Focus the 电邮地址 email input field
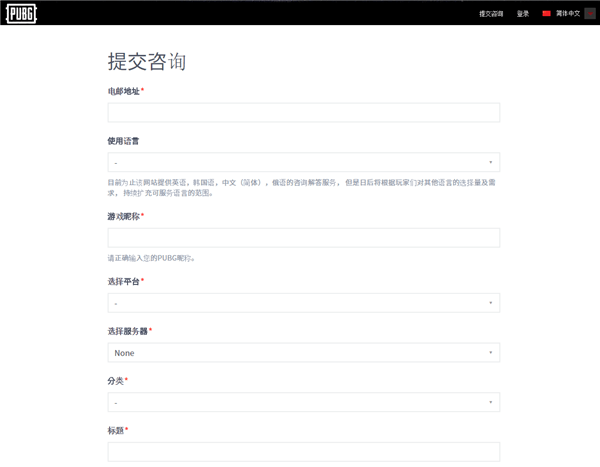Screen dimensions: 600x467 303,113
